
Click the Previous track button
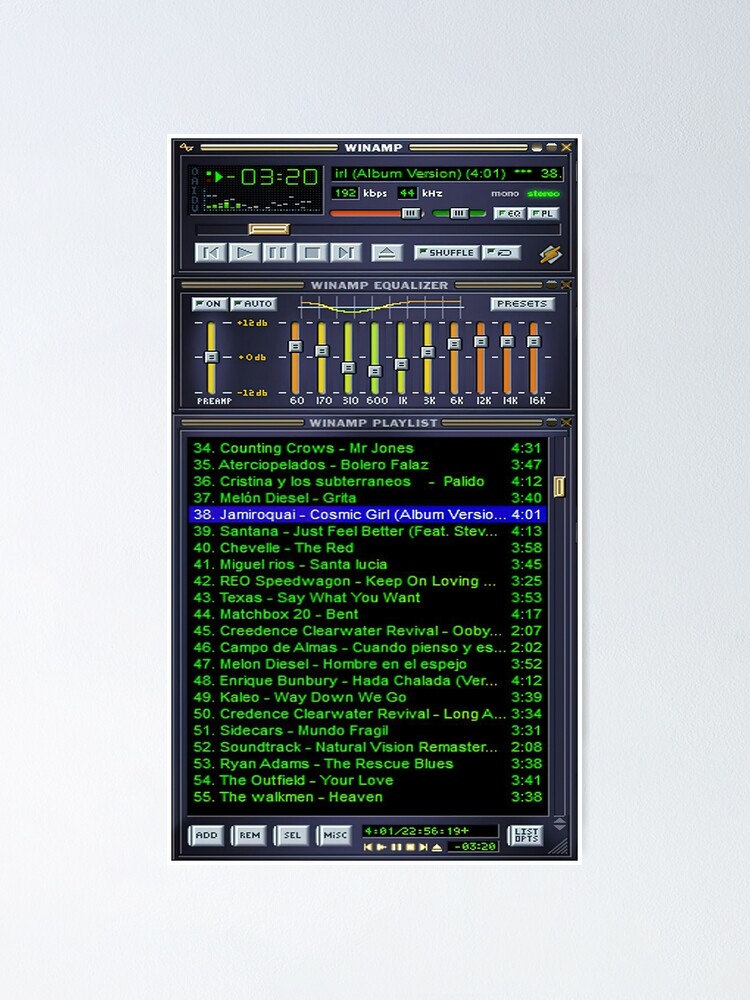click(x=211, y=253)
